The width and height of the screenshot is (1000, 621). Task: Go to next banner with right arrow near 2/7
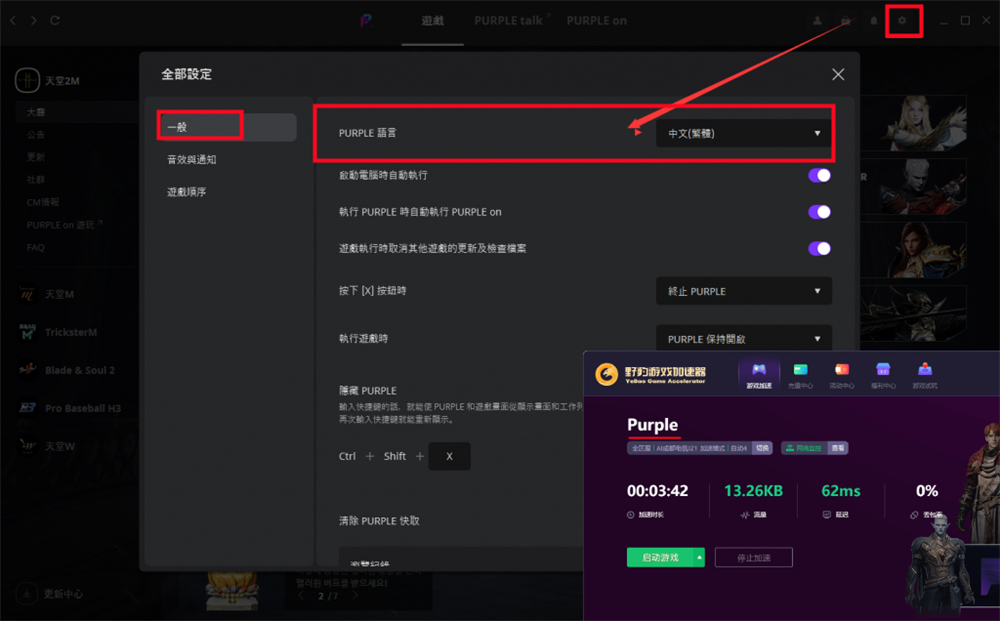[x=355, y=595]
